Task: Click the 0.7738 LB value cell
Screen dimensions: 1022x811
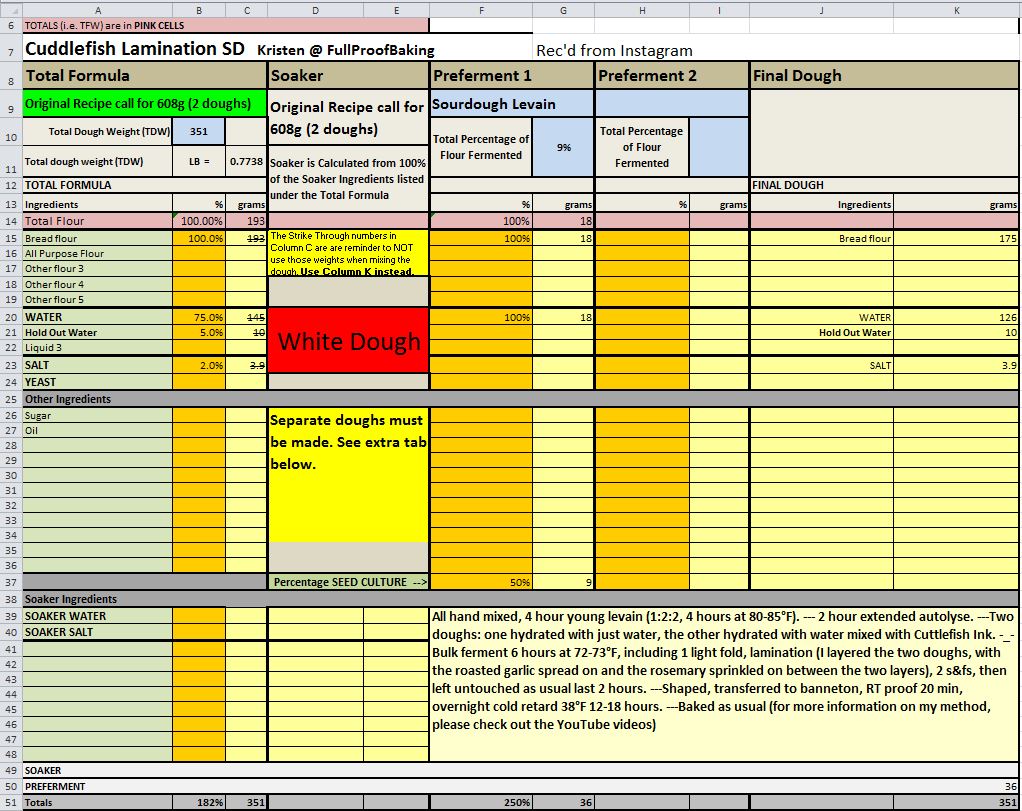Action: coord(246,161)
